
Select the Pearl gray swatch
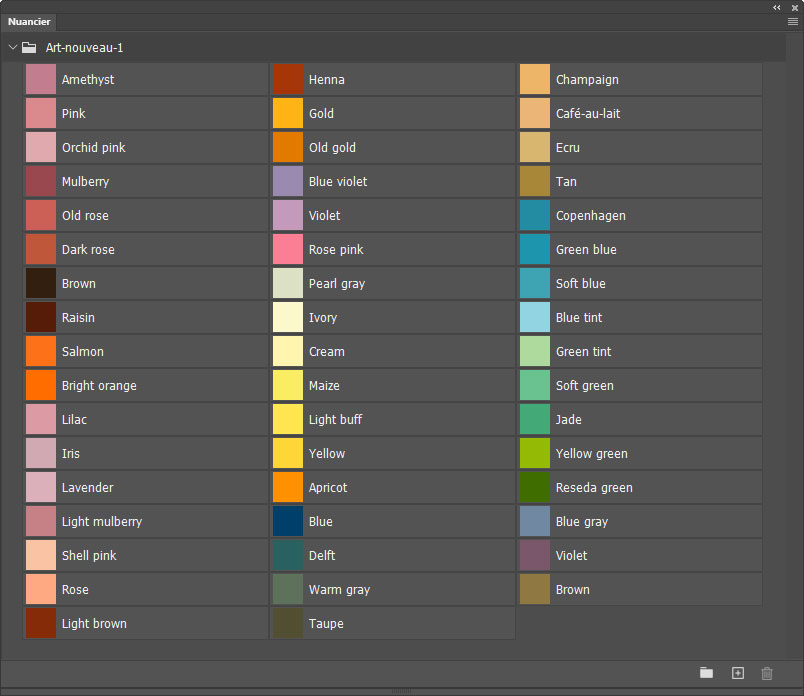[288, 283]
